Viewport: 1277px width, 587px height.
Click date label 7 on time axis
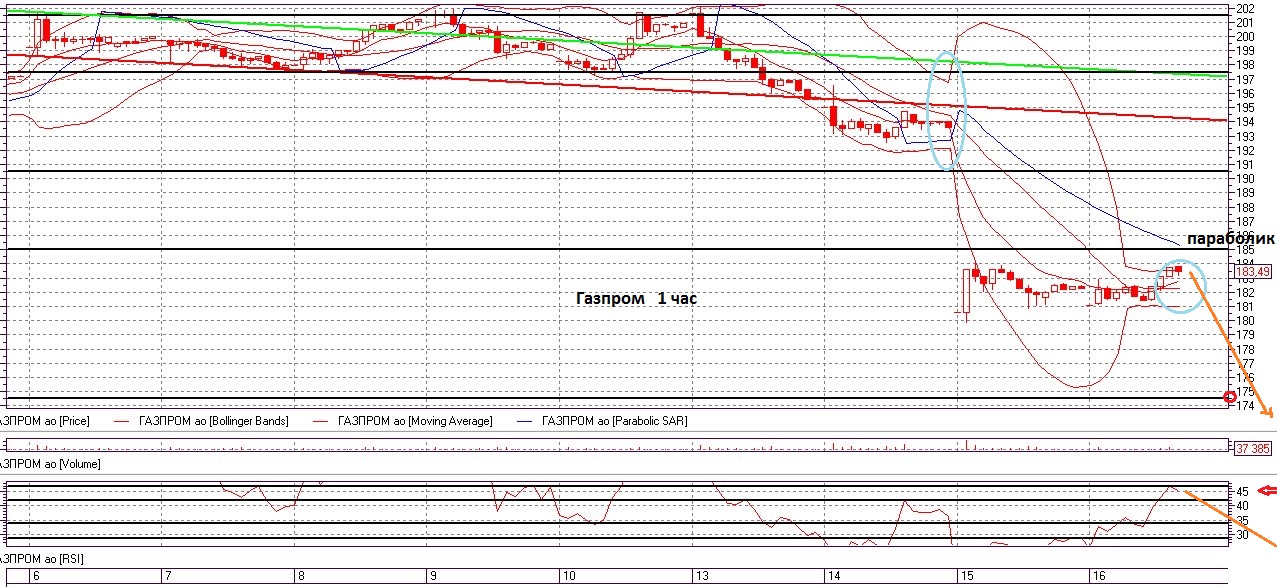[x=167, y=576]
